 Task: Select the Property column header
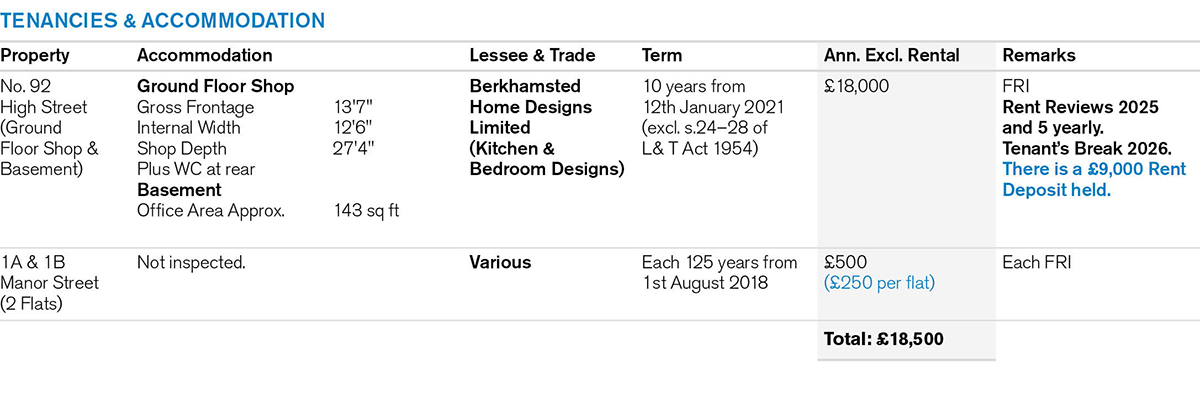tap(35, 56)
